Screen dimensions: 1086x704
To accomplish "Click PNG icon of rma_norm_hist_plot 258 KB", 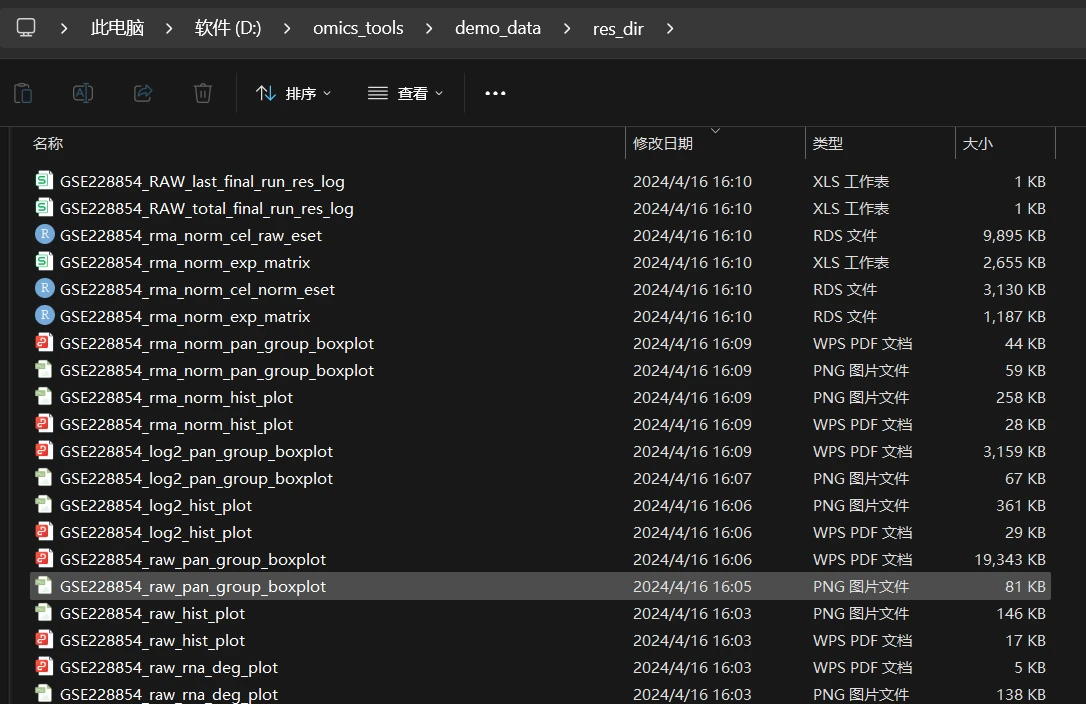I will click(44, 396).
